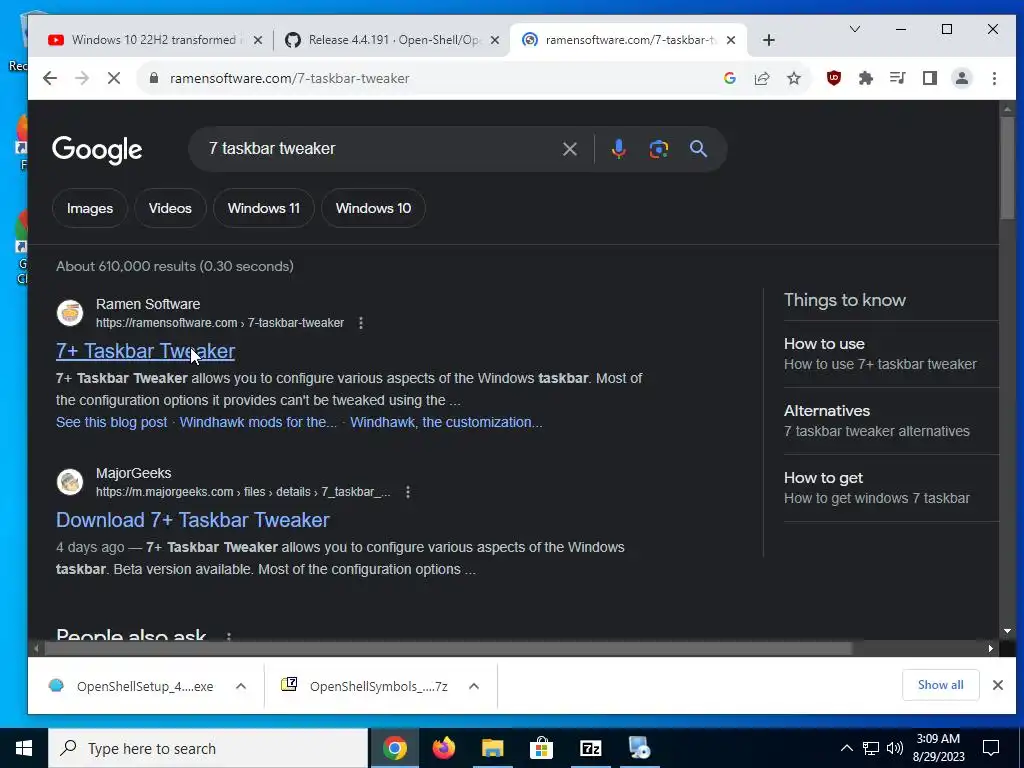
Task: Search by image with the Lens icon
Action: [x=658, y=149]
